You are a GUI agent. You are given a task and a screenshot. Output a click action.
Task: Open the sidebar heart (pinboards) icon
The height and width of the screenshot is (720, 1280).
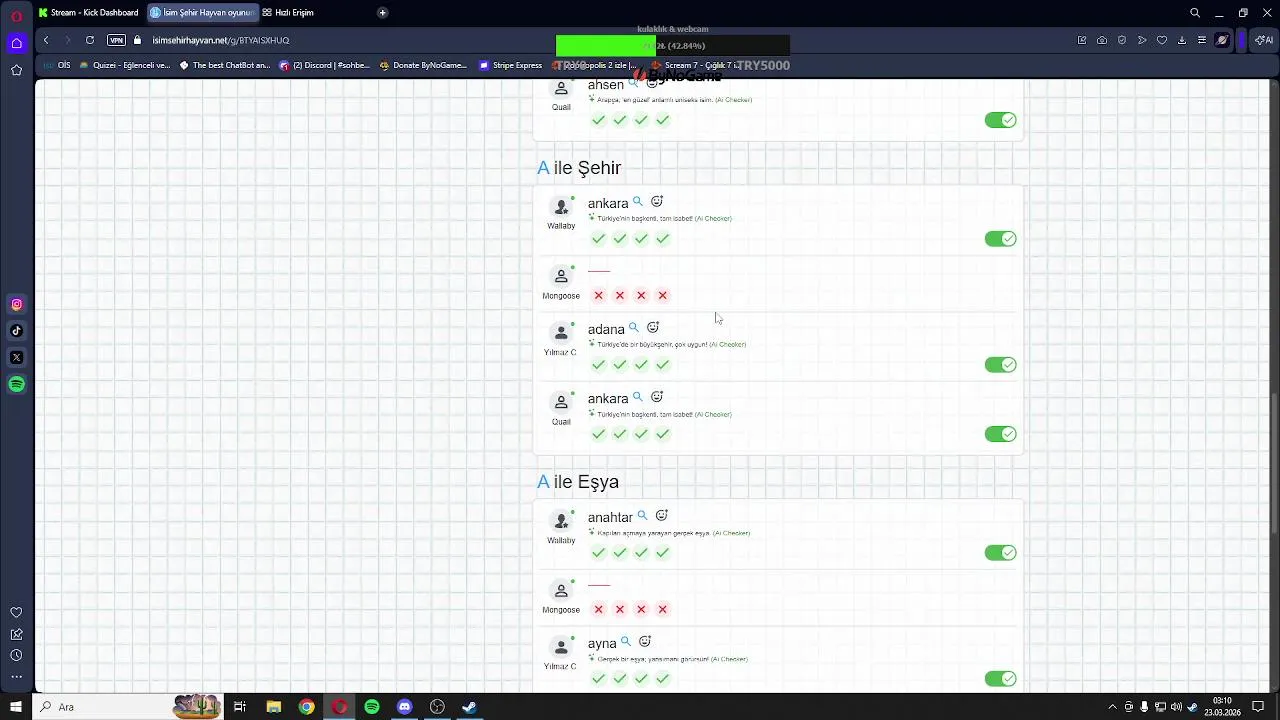16,612
